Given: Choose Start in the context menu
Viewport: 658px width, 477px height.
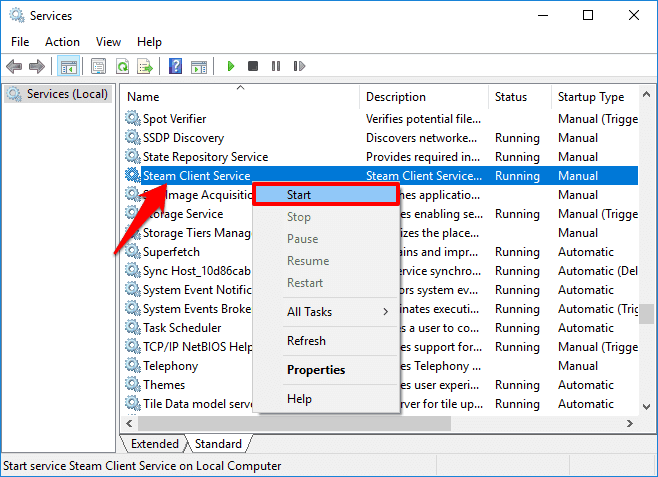Looking at the screenshot, I should [x=326, y=195].
